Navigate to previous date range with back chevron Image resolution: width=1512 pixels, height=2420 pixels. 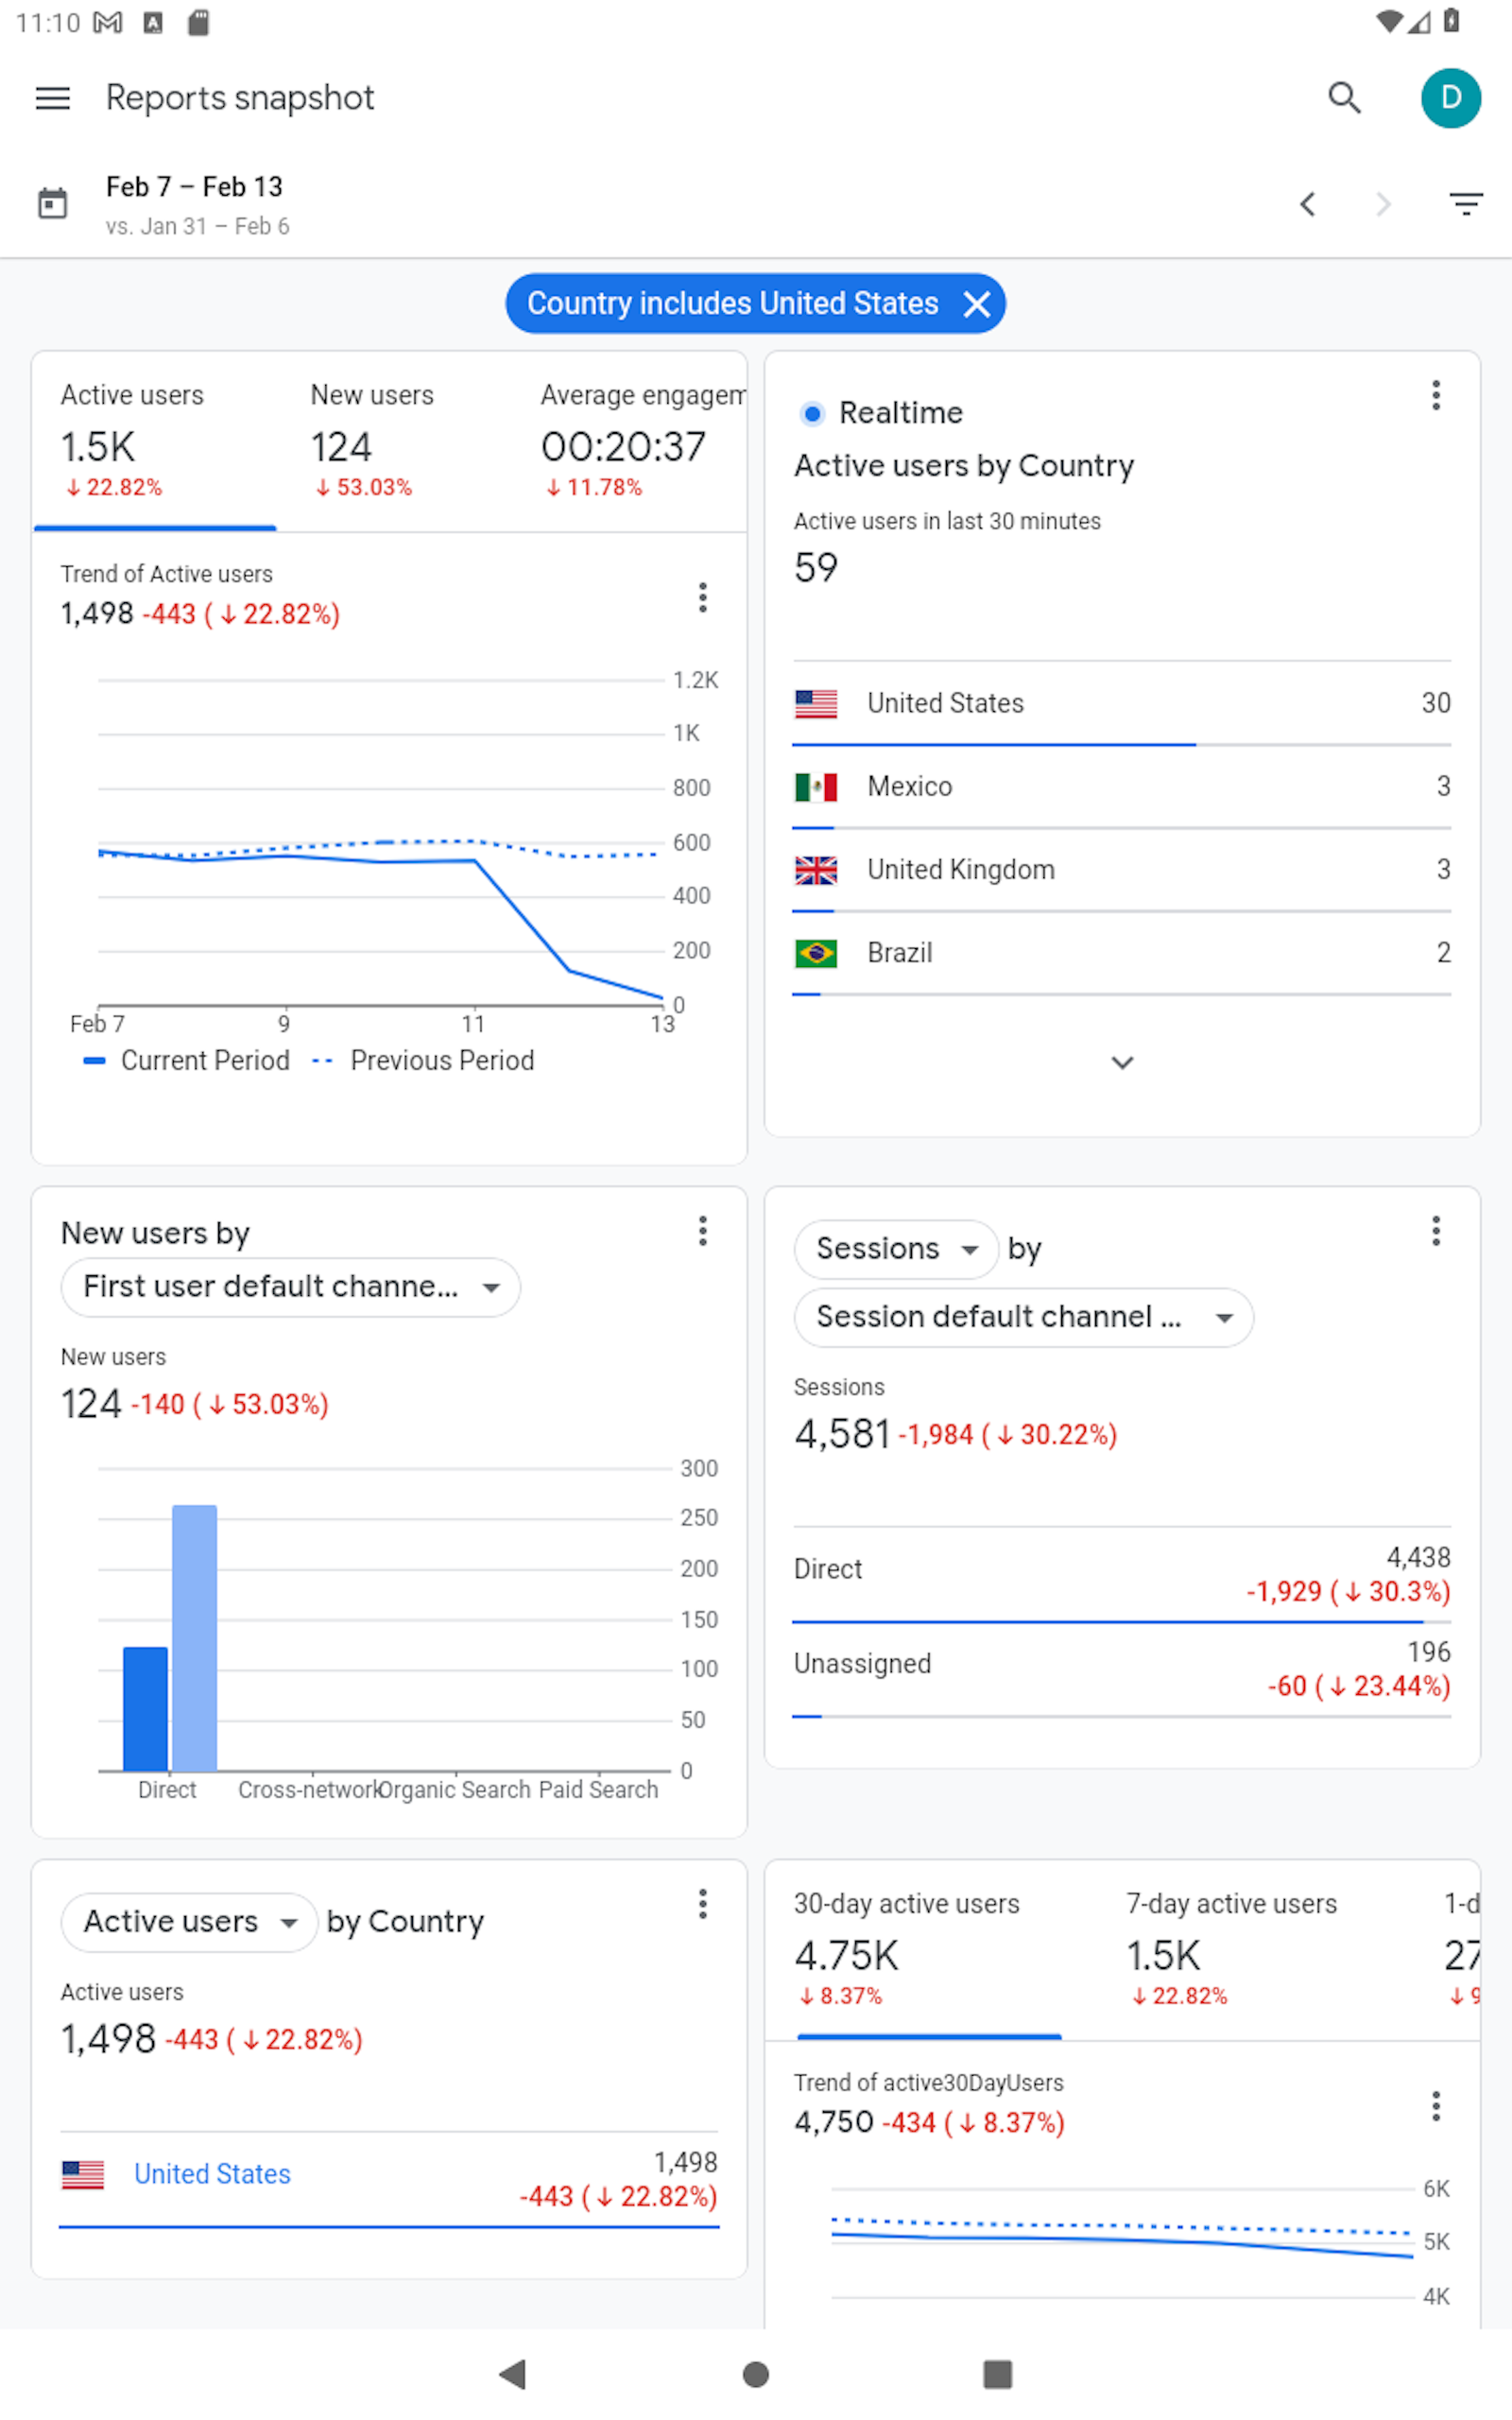pos(1307,204)
